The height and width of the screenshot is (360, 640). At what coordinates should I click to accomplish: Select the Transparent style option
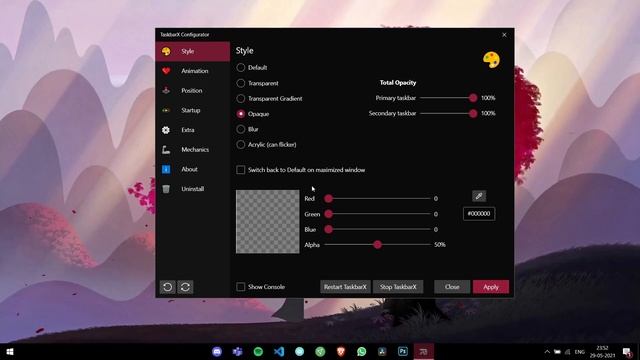(x=241, y=83)
